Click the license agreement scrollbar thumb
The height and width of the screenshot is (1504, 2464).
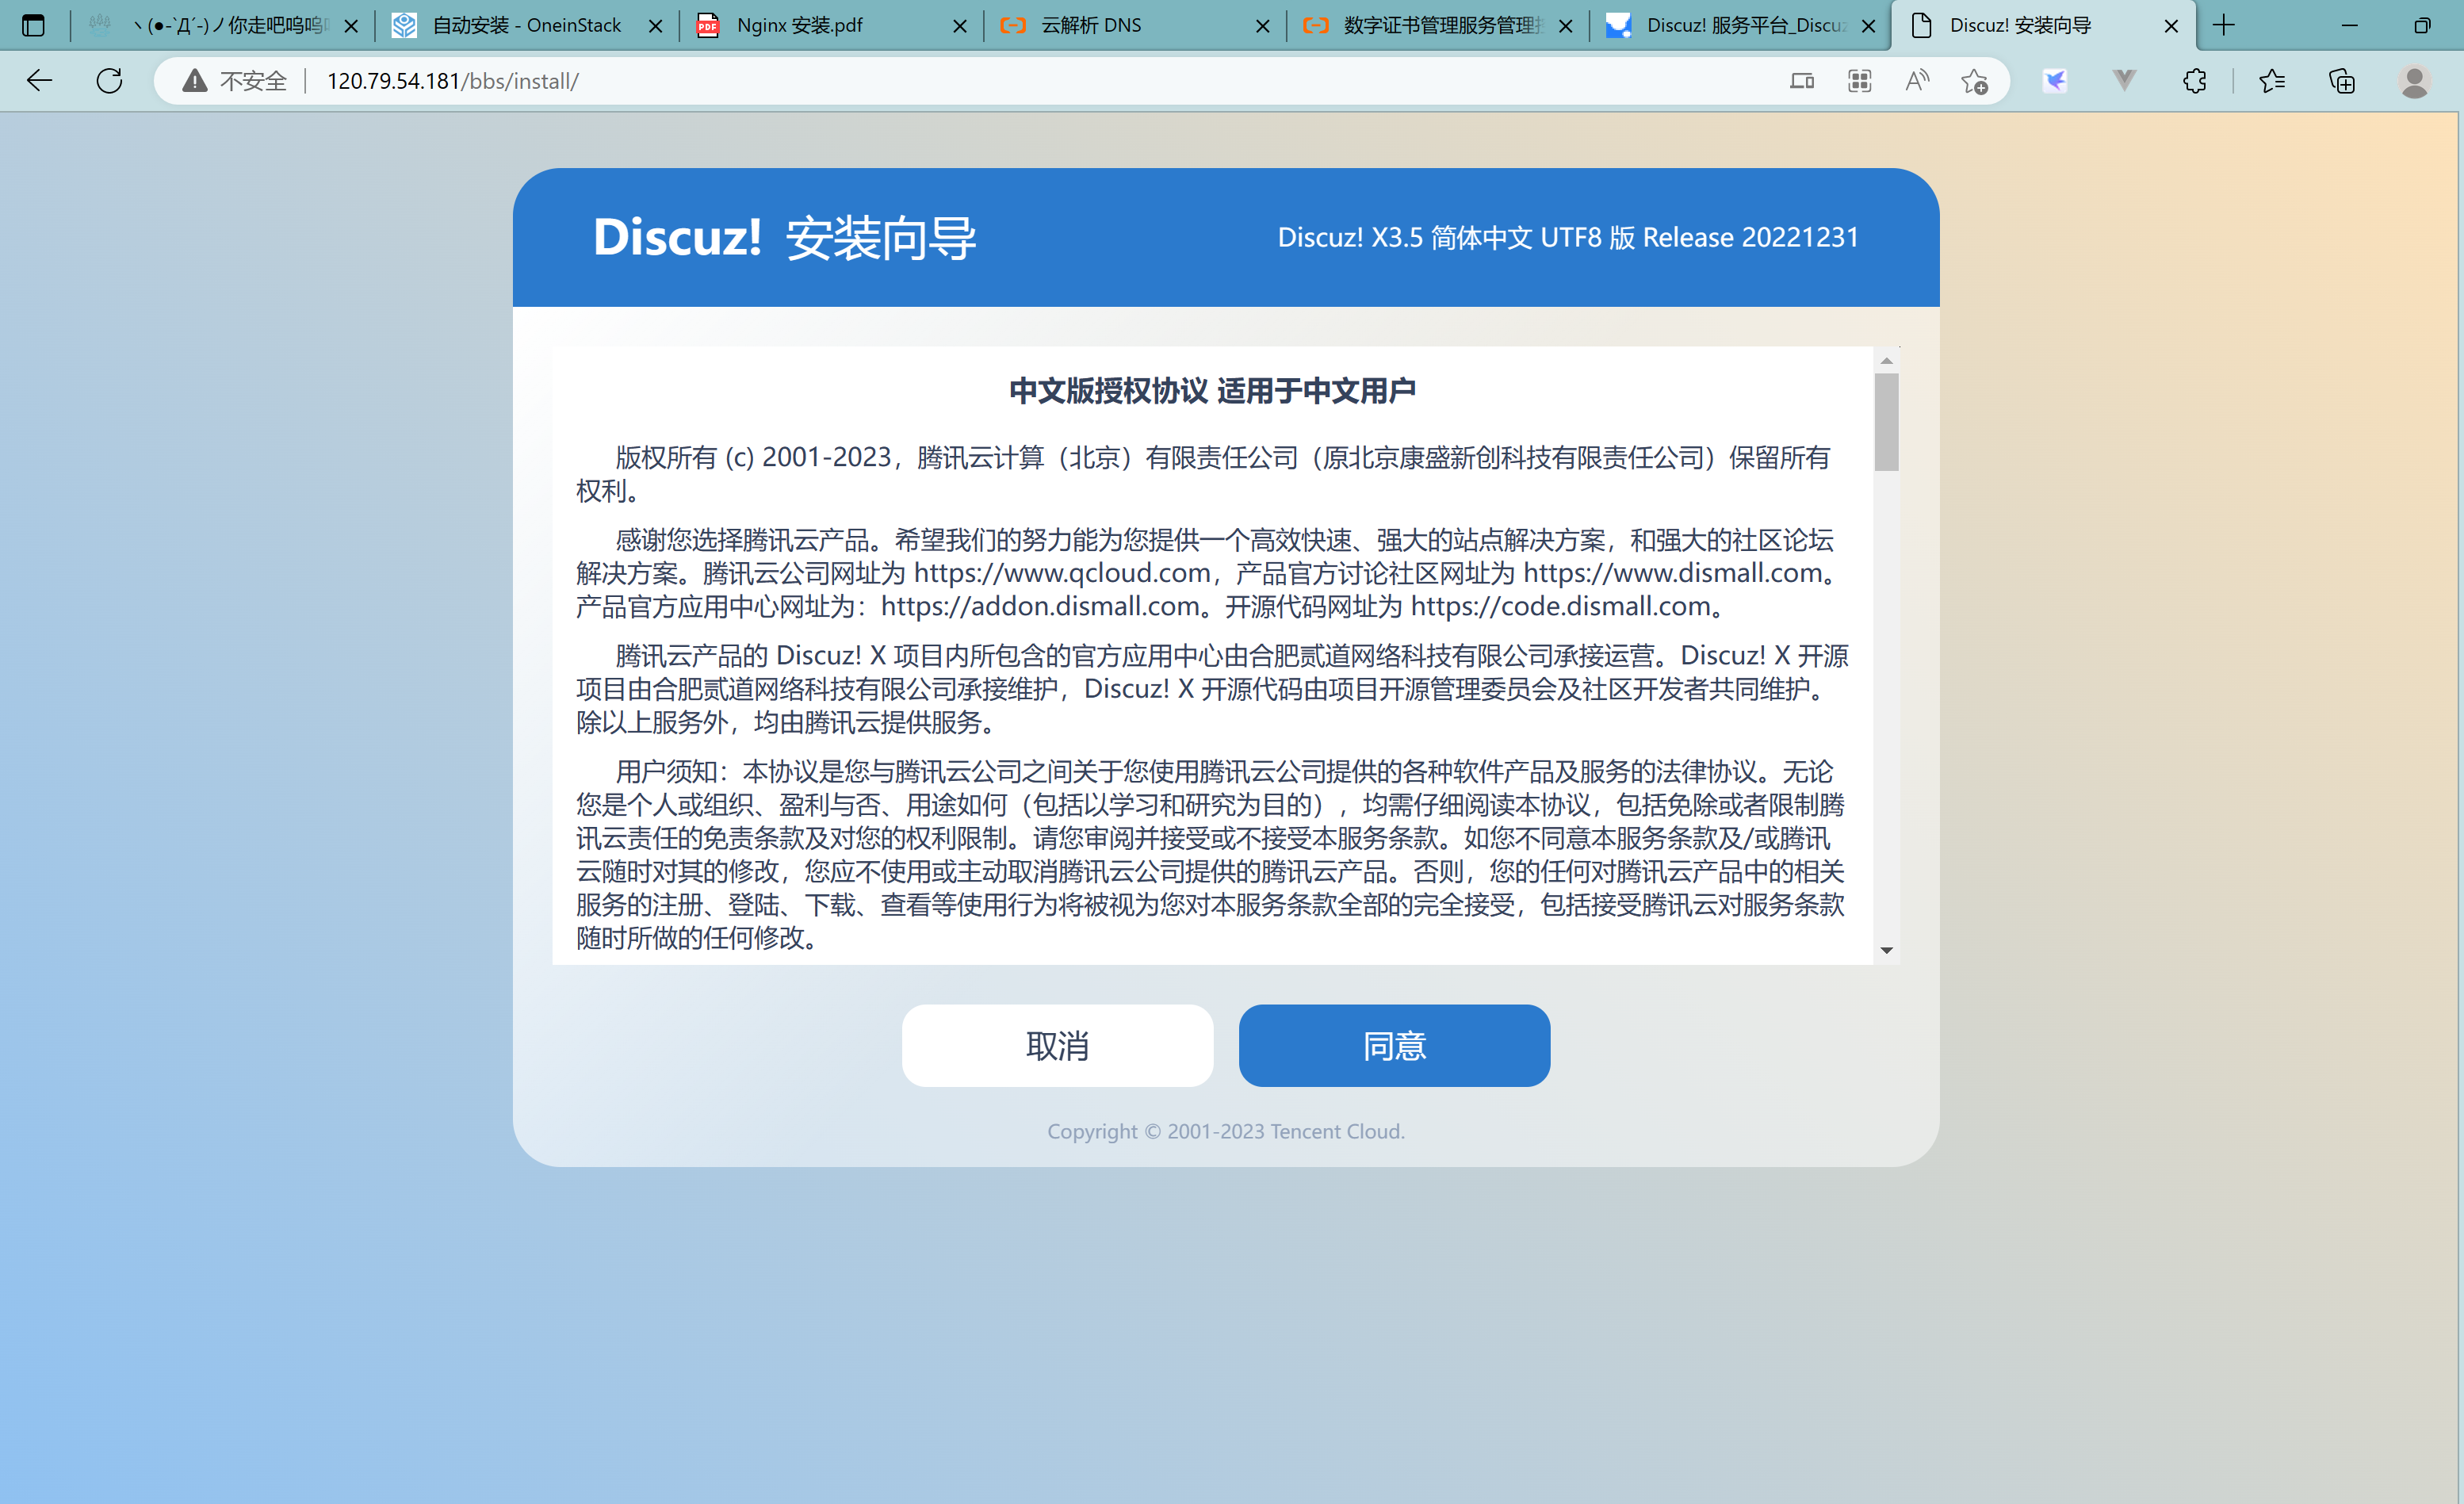pyautogui.click(x=1887, y=422)
